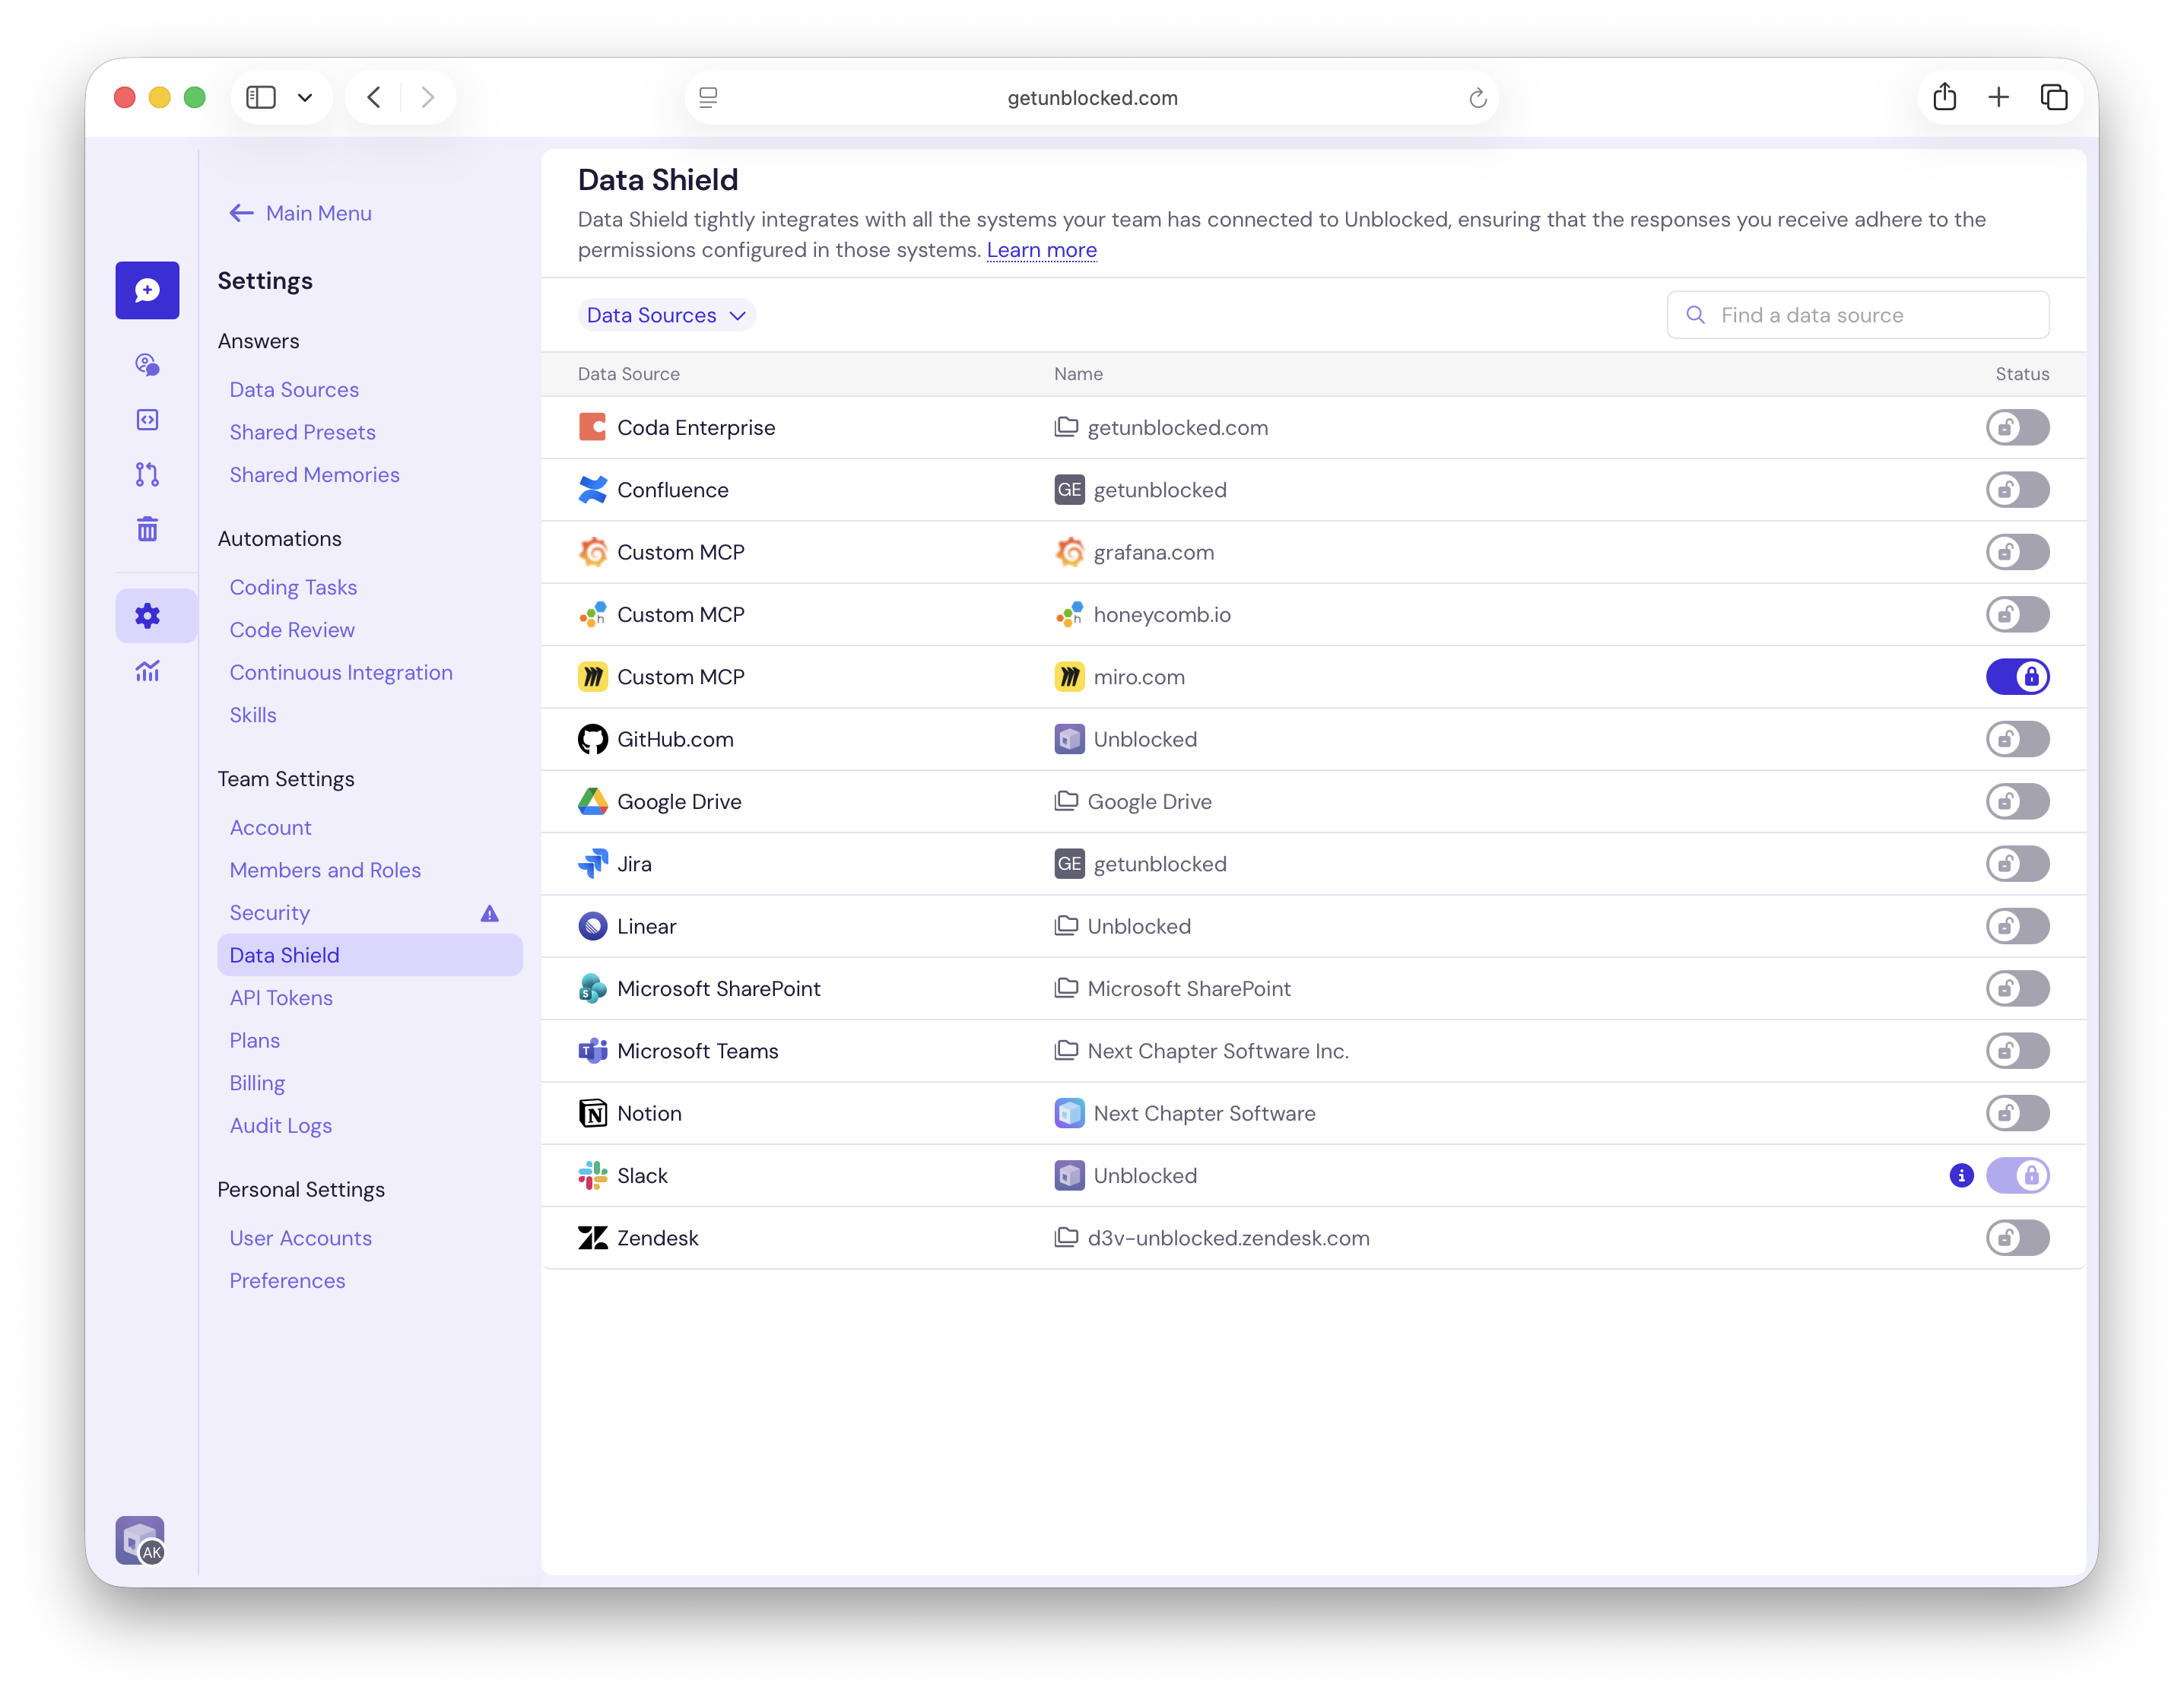Open Shared Memories settings

(314, 475)
